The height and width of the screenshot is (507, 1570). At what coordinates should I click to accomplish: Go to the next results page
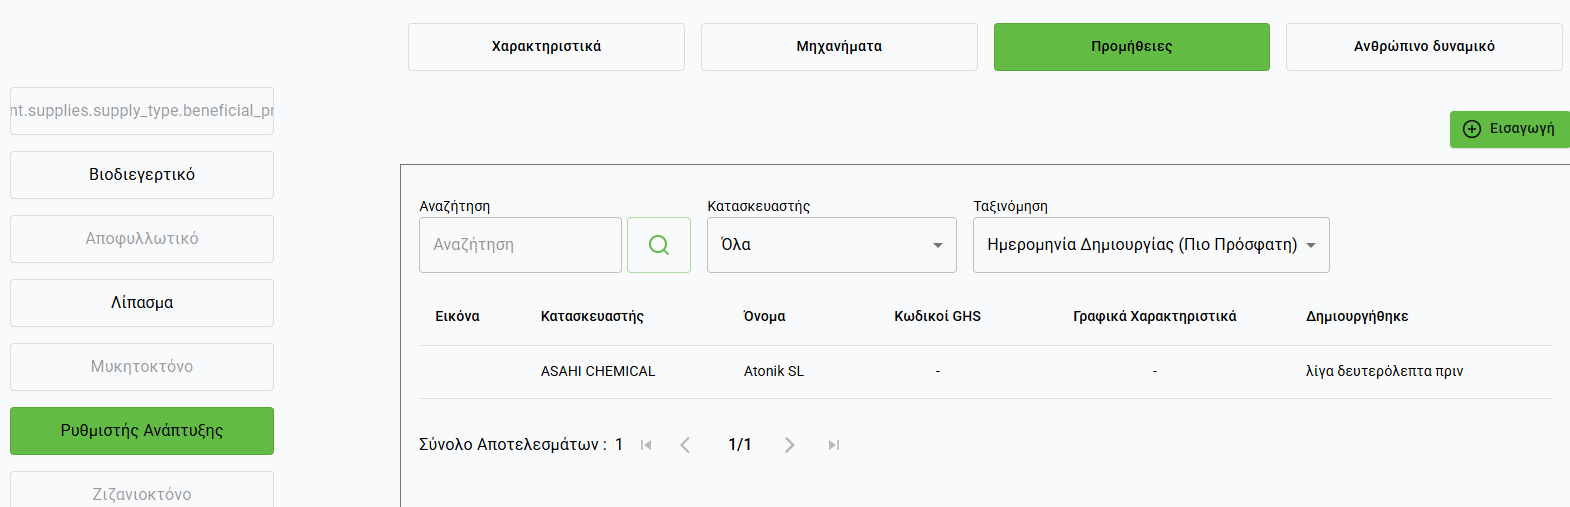point(790,445)
